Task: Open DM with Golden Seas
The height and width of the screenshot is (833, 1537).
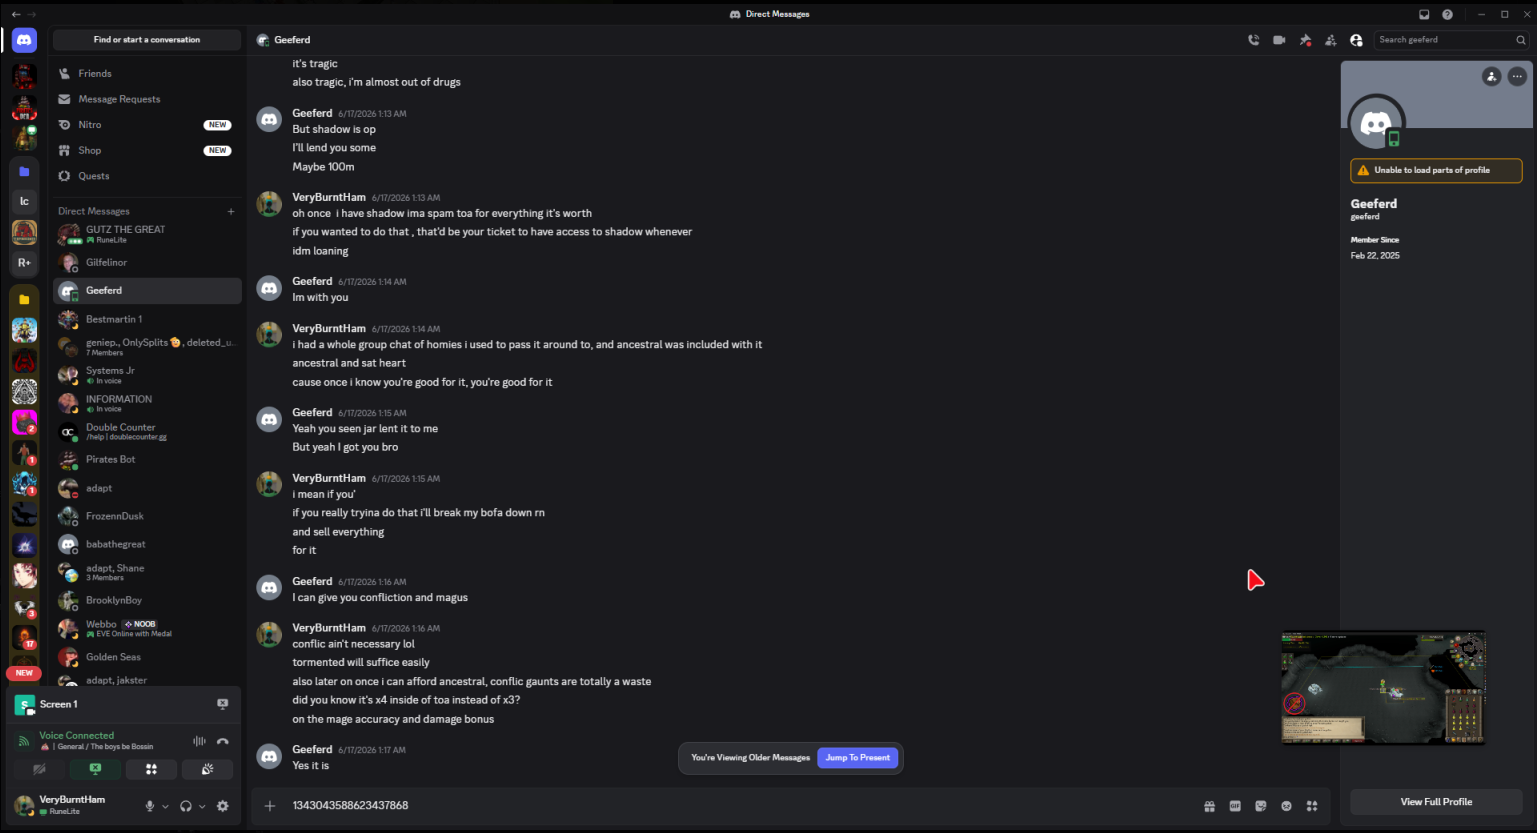Action: tap(147, 657)
